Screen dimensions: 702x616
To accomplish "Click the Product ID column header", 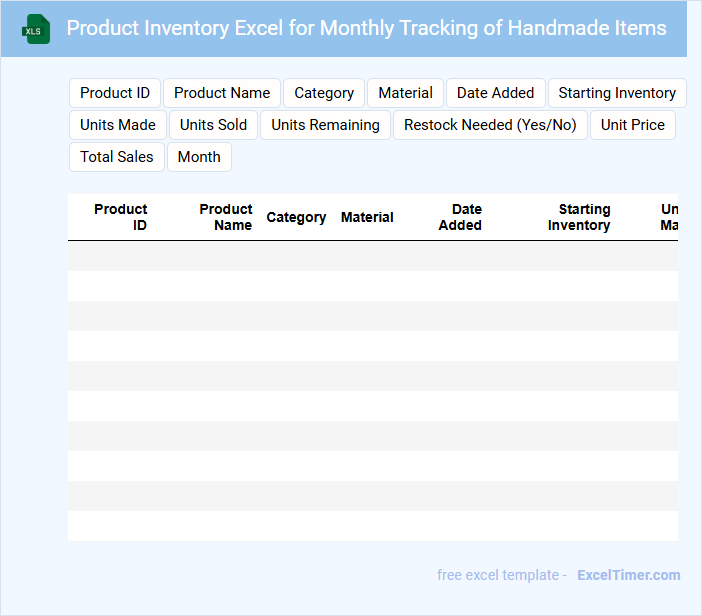I will coord(121,217).
